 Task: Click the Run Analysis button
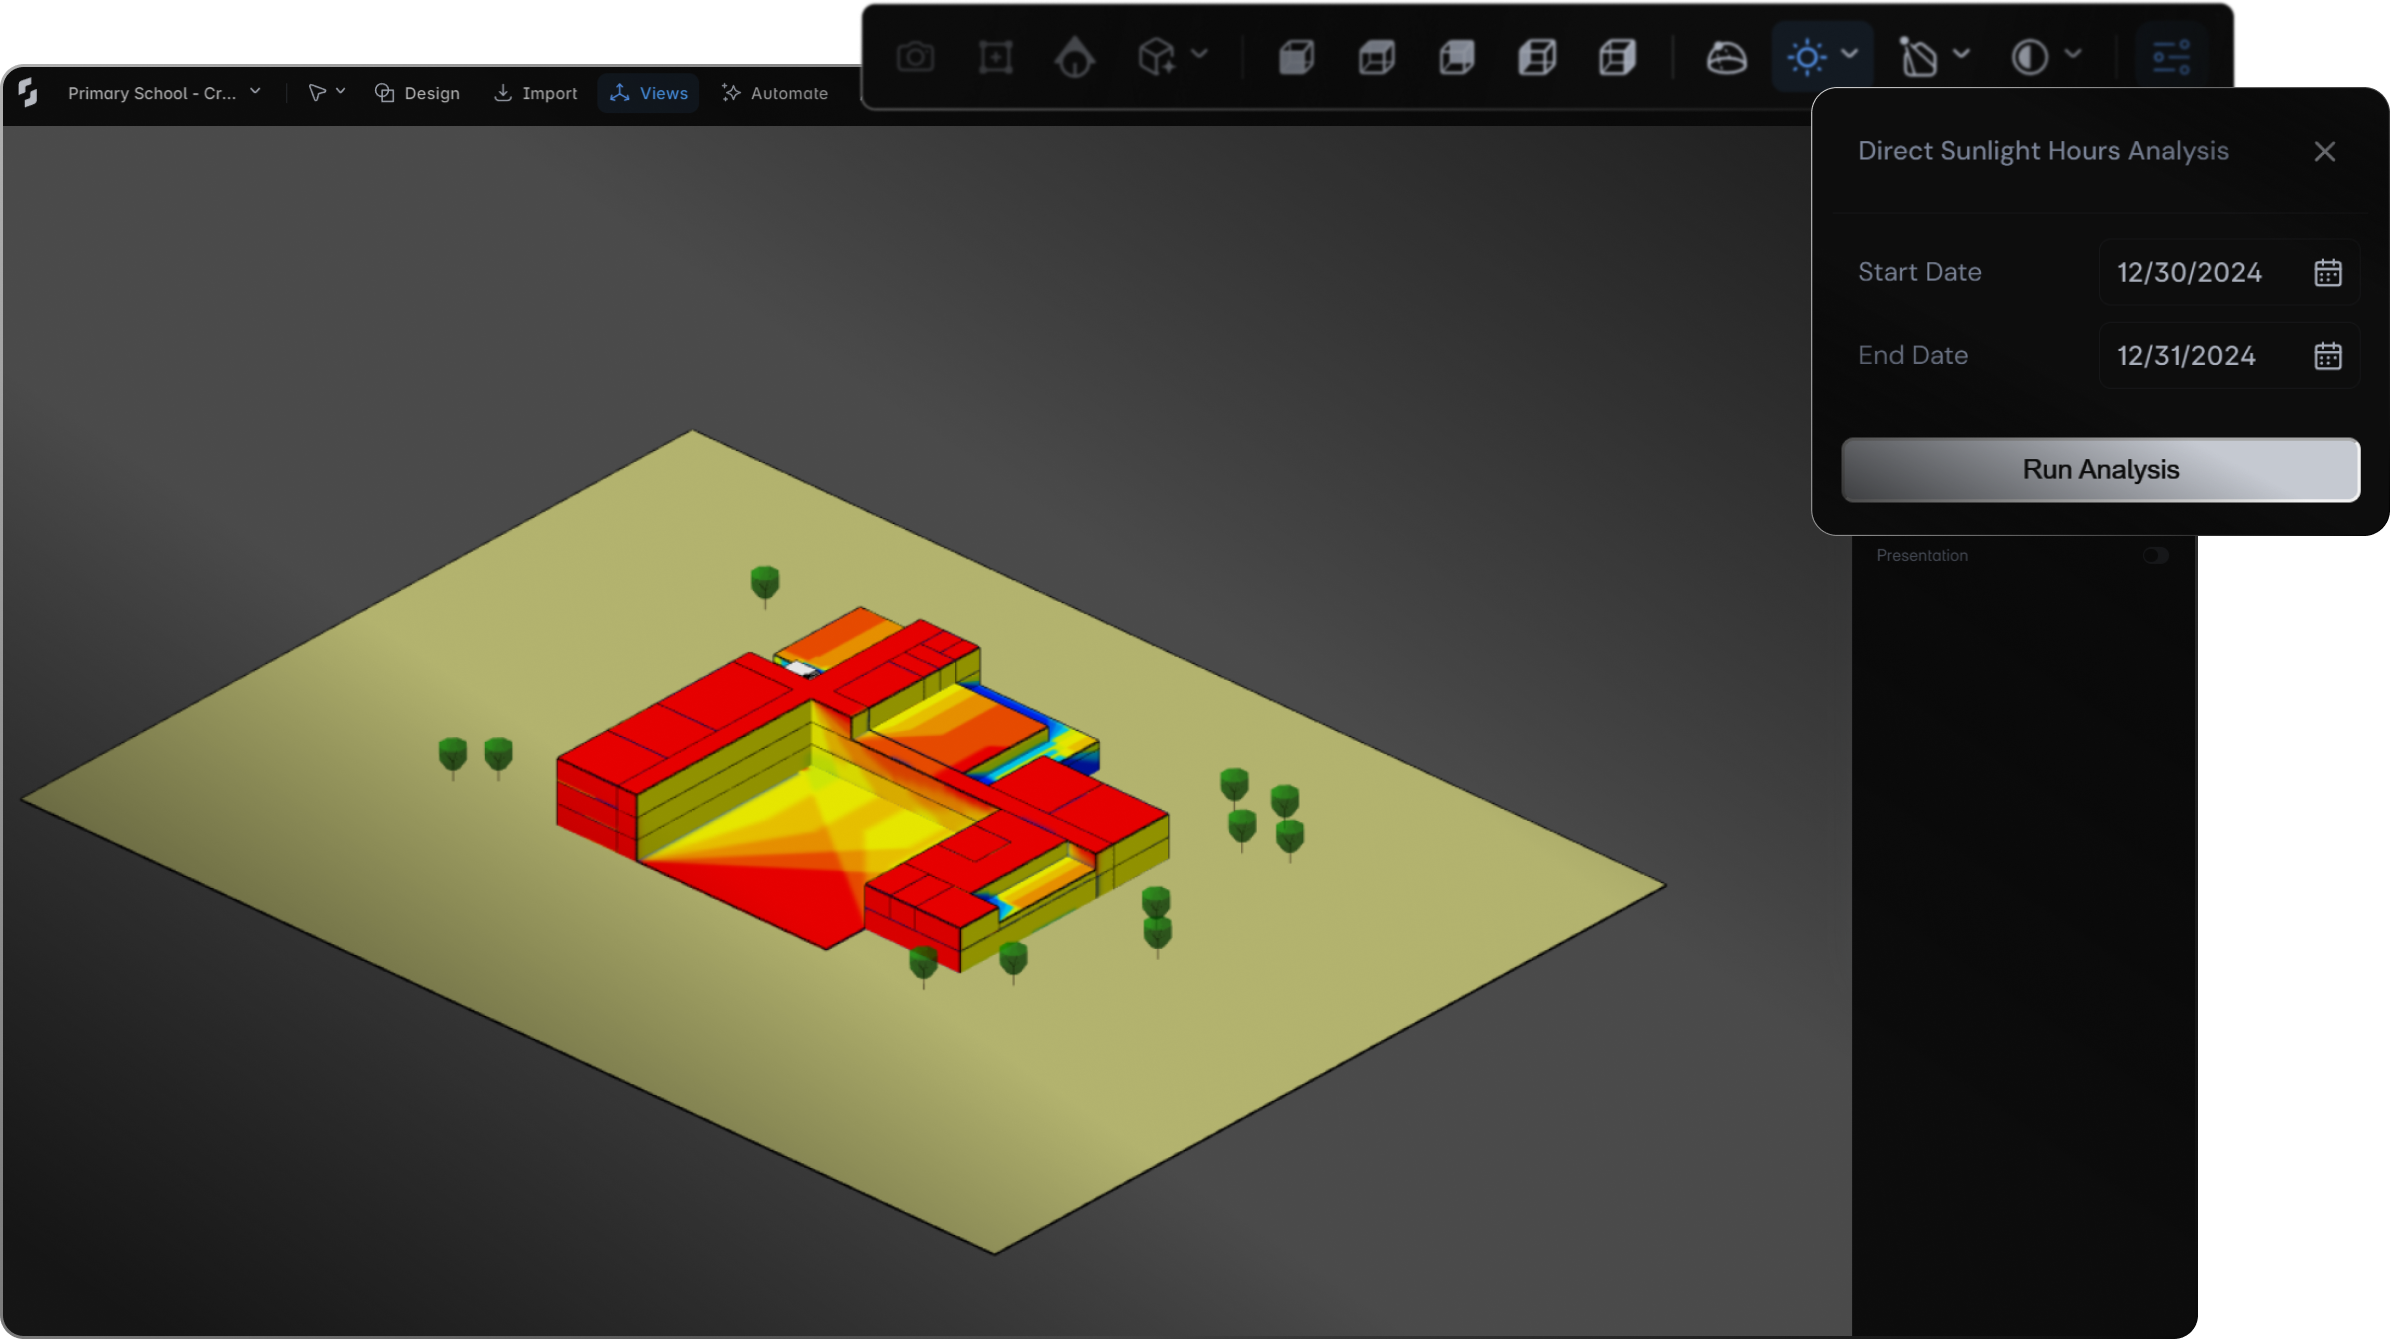click(x=2100, y=470)
